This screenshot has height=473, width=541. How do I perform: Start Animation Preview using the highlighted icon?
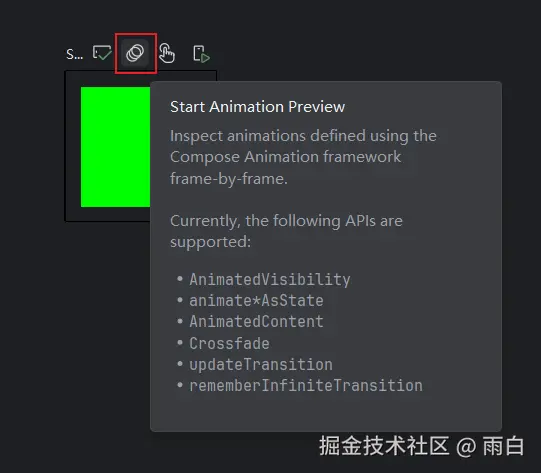(135, 53)
